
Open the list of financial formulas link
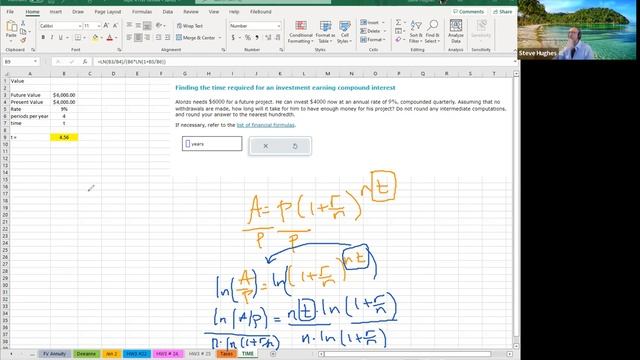(x=266, y=125)
